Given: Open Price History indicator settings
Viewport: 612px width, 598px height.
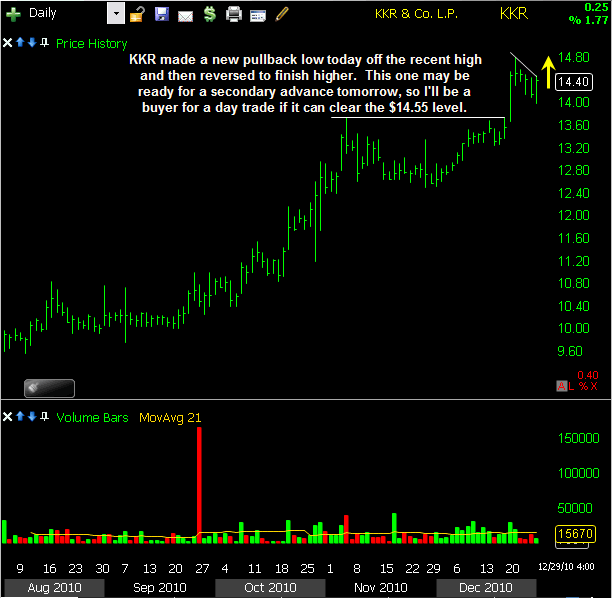Looking at the screenshot, I should 92,43.
